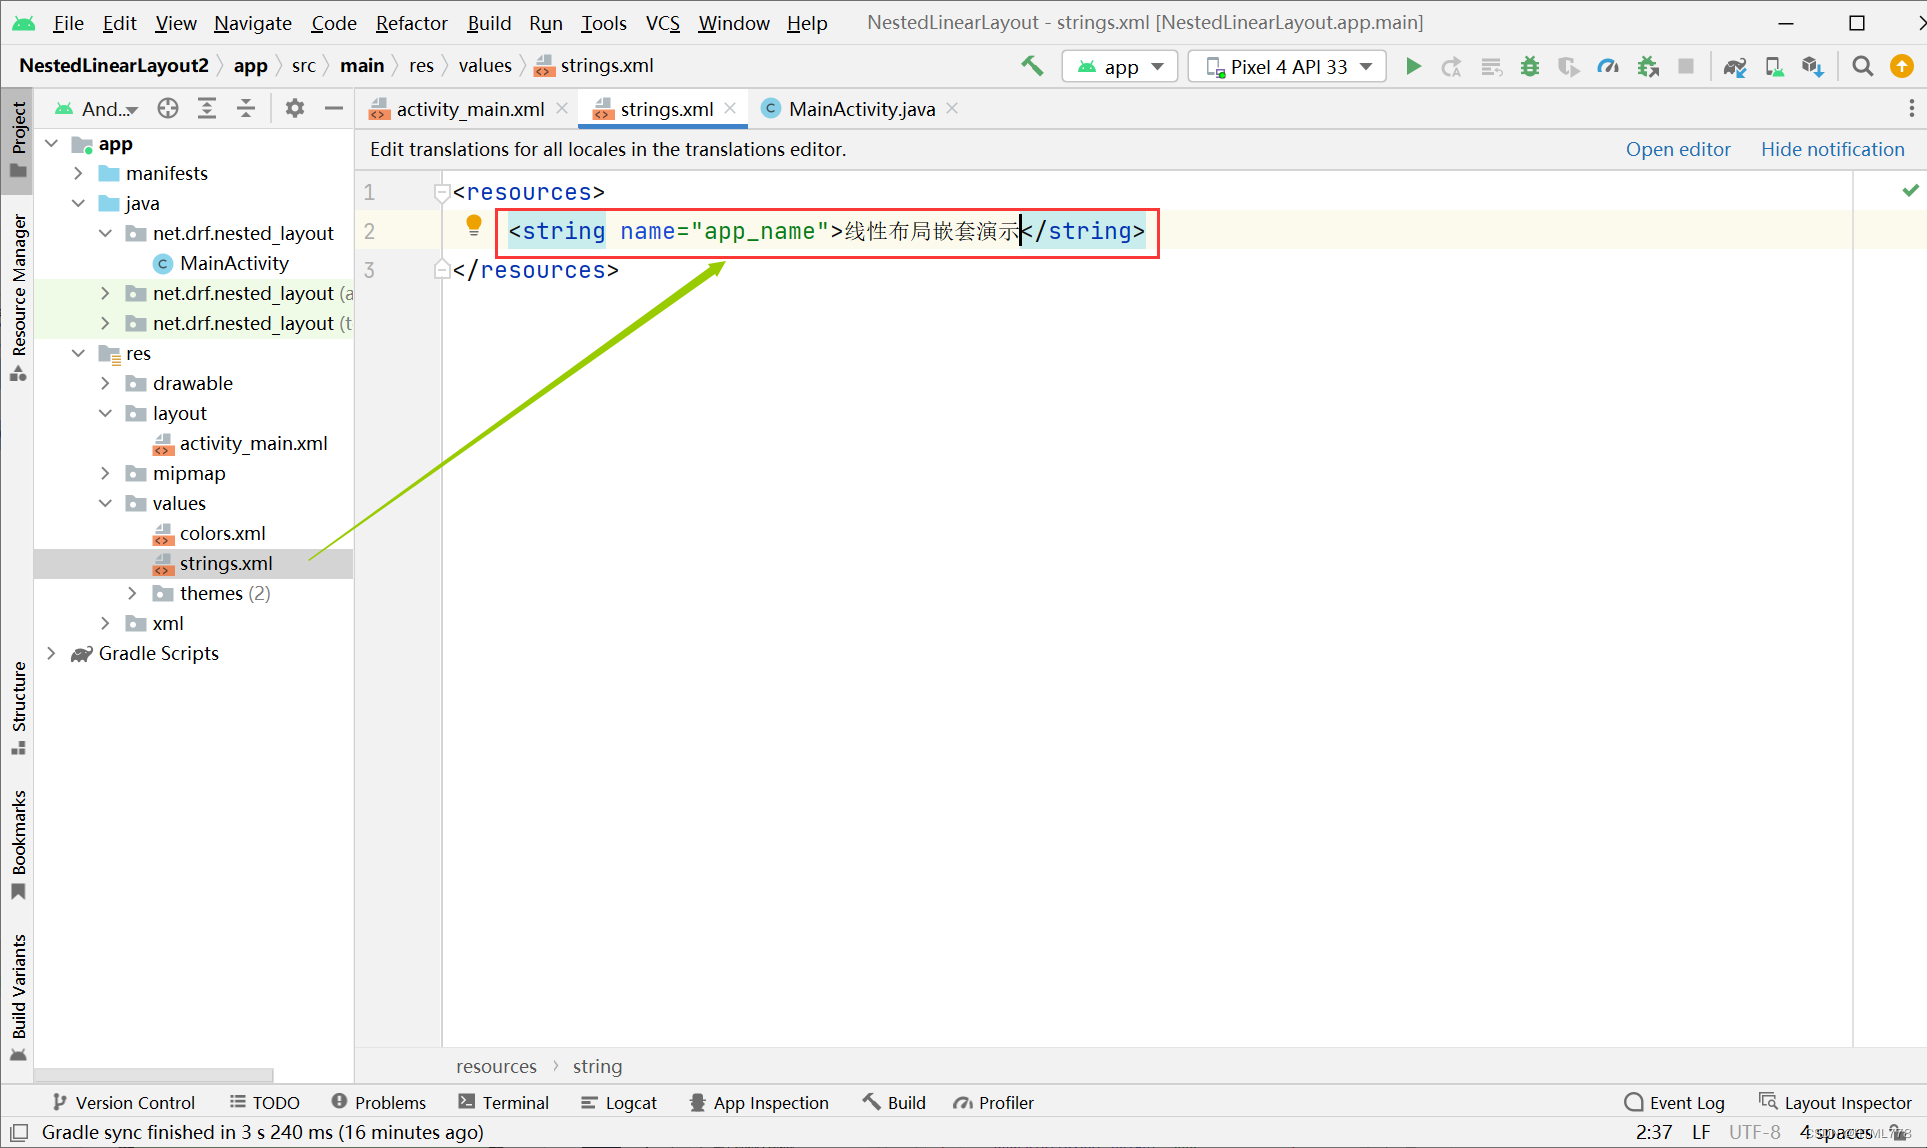The height and width of the screenshot is (1148, 1927).
Task: Click the Search Everywhere magnifier icon
Action: coord(1862,66)
